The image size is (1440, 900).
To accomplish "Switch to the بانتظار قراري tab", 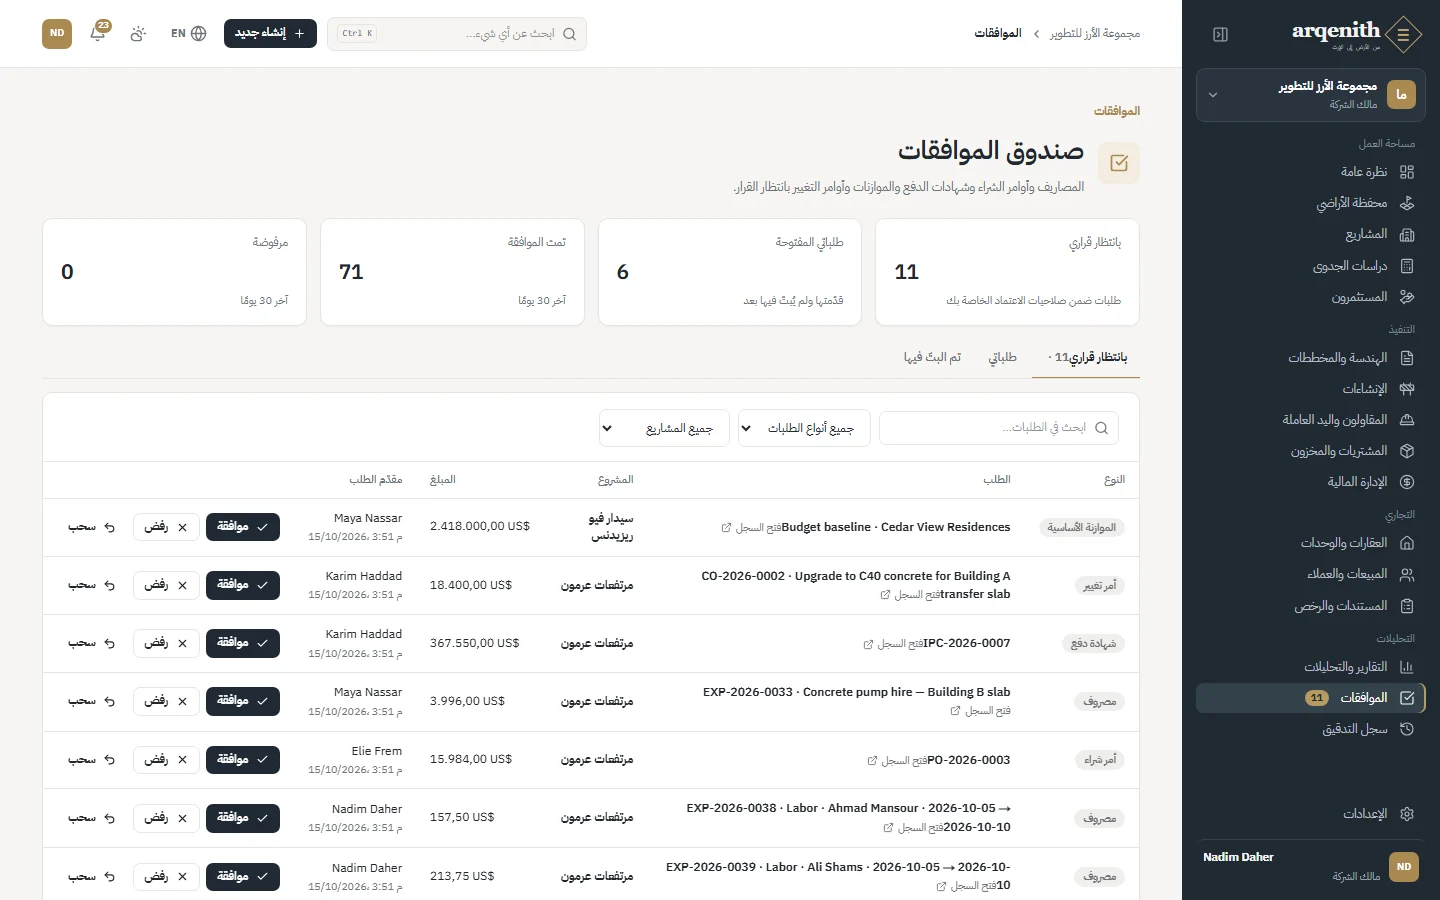I will click(1088, 358).
